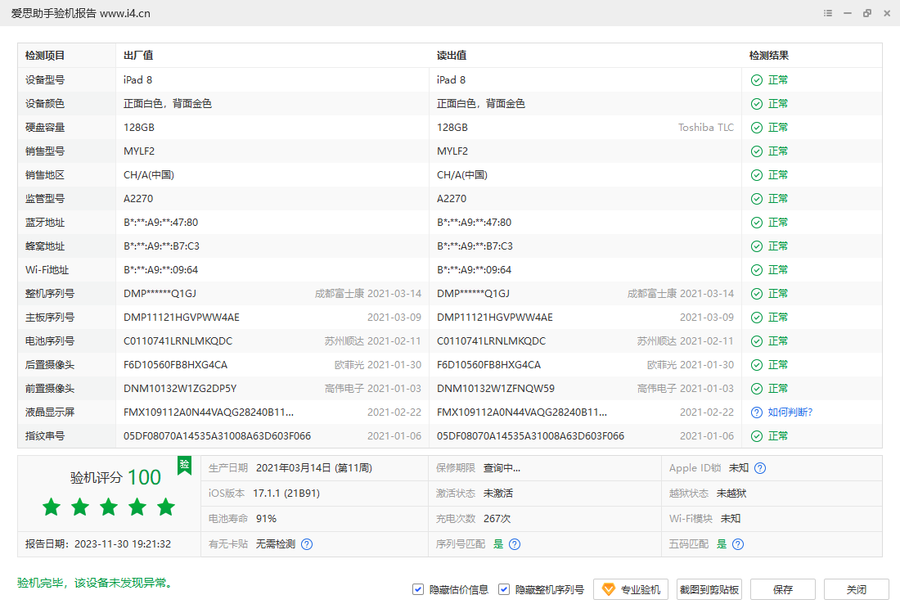This screenshot has width=900, height=613.
Task: Click help icon beside 有无卡贴 无需检测
Action: click(x=307, y=544)
